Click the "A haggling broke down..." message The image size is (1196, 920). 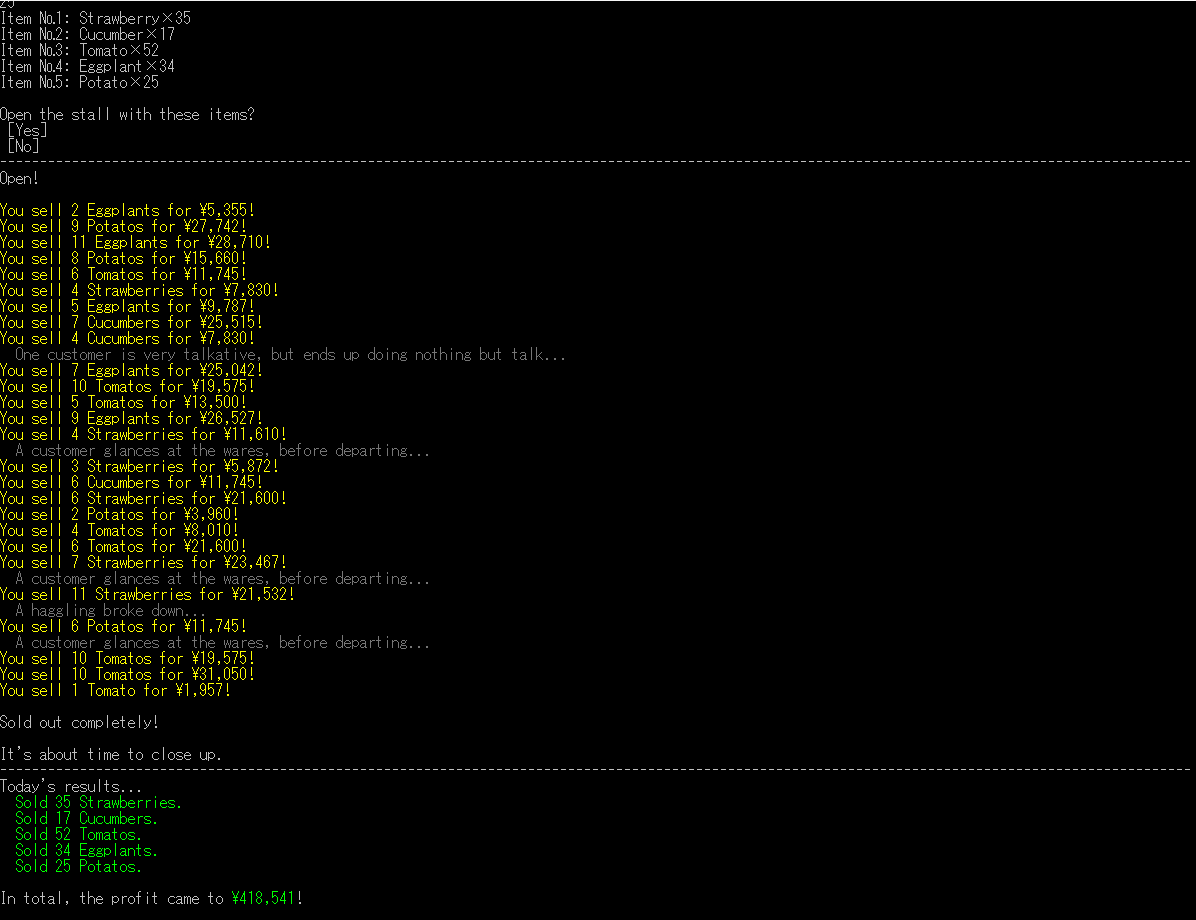(x=110, y=610)
